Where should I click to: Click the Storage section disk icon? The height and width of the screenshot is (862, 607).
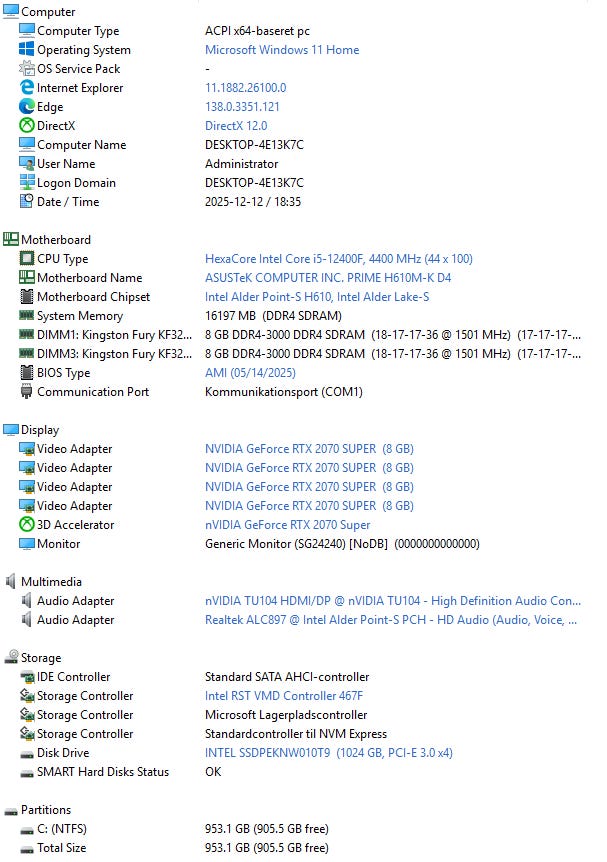pos(11,657)
